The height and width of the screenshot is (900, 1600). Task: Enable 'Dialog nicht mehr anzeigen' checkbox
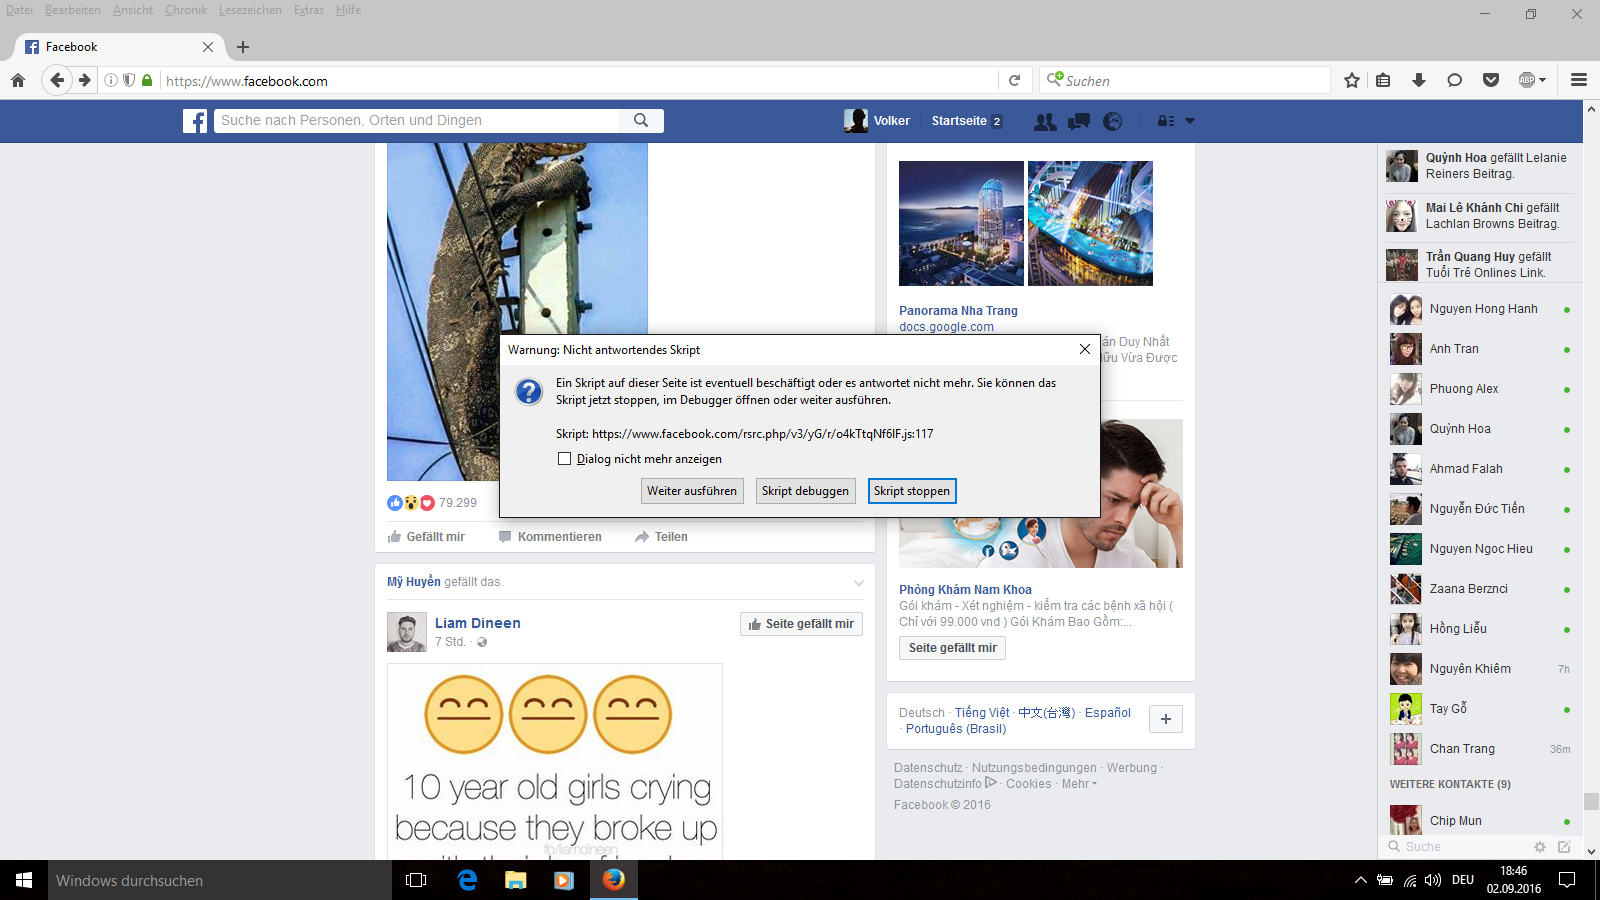pos(565,459)
